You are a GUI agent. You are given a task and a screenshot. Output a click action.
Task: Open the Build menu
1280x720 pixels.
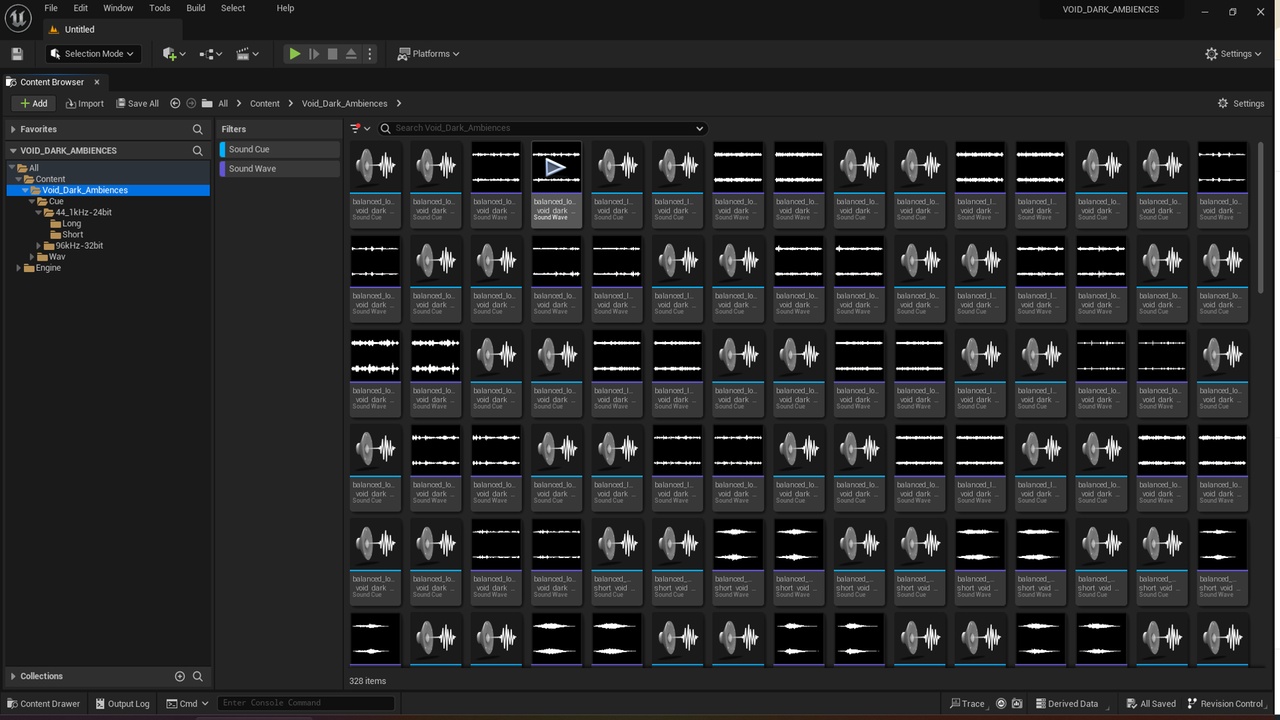pos(196,8)
